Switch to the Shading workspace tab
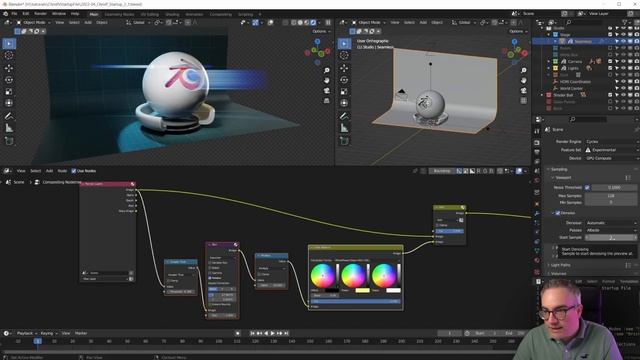Screen dimensions: 640x360 click(172, 14)
